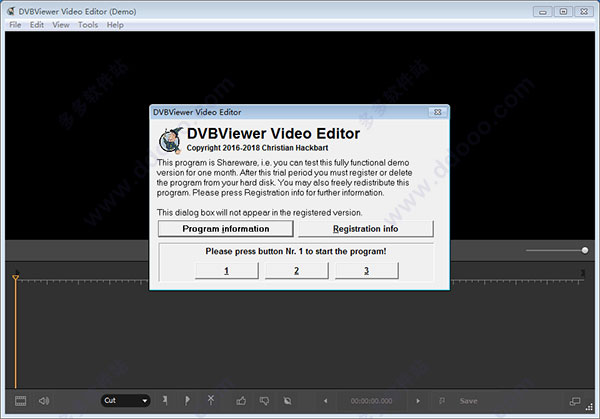Viewport: 600px width, 419px height.
Task: Open the File menu
Action: click(15, 25)
